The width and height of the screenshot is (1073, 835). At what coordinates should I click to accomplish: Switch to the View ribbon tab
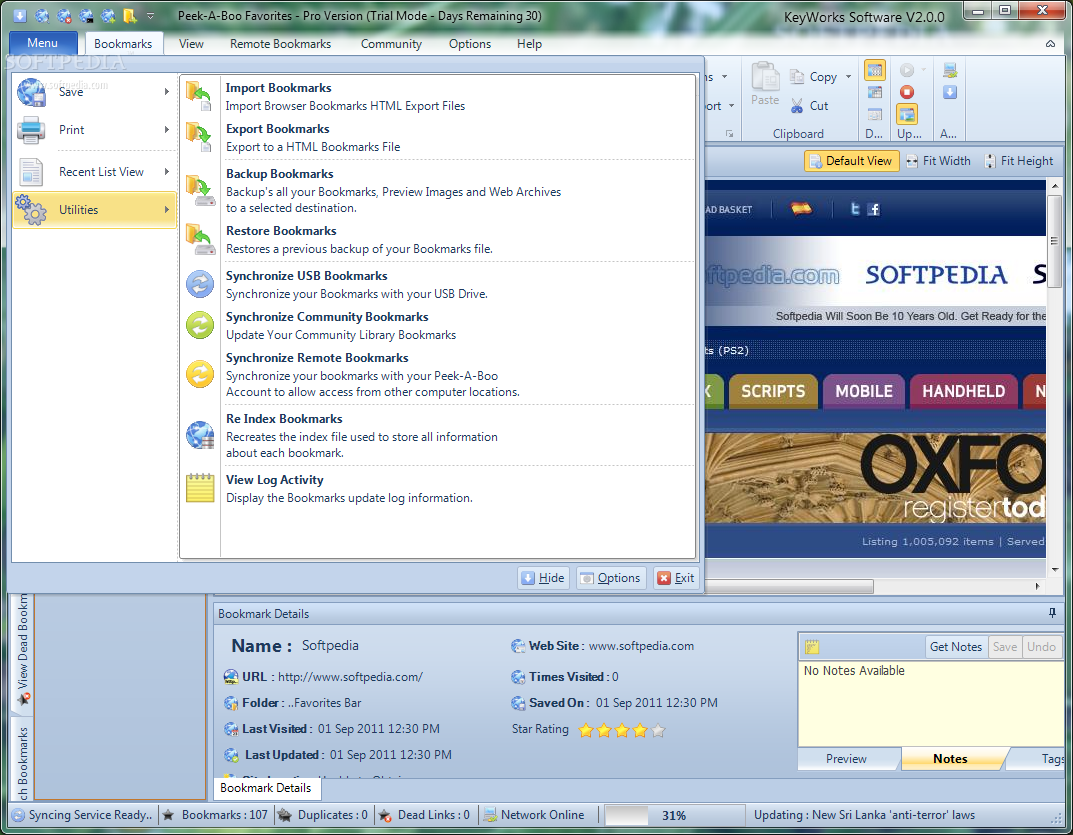tap(191, 44)
